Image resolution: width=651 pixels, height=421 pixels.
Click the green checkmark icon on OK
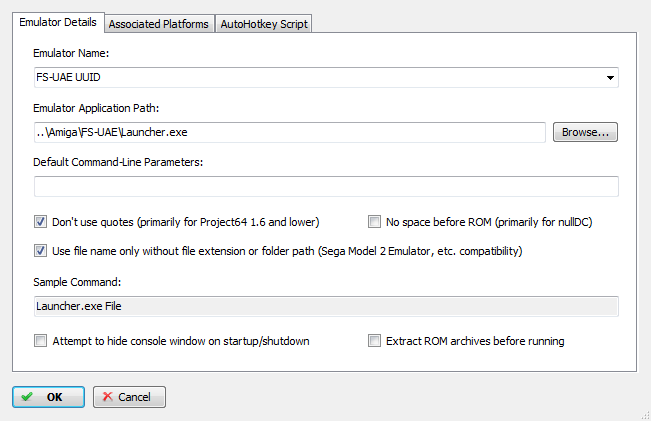coord(27,397)
